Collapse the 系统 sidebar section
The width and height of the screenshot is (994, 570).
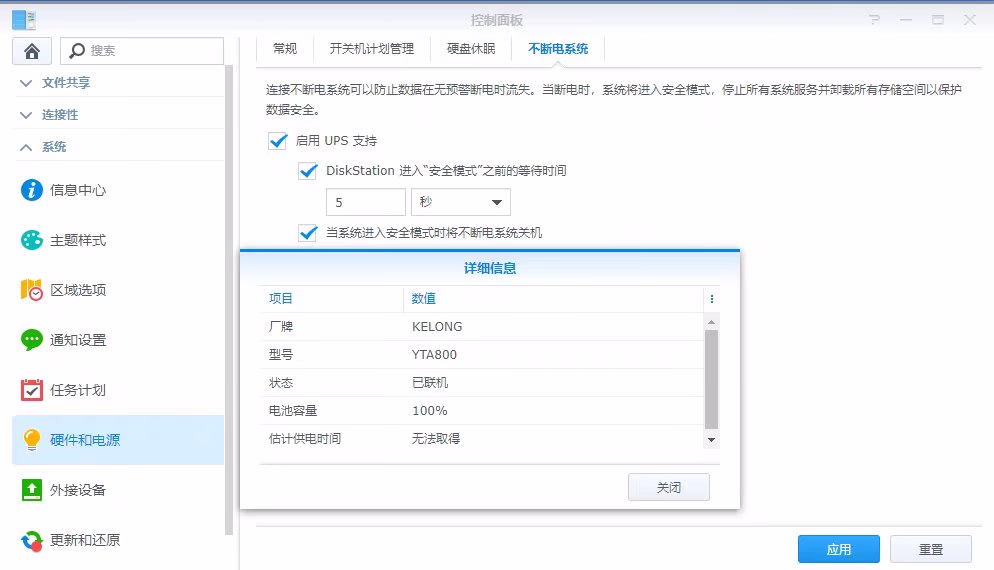tap(26, 147)
